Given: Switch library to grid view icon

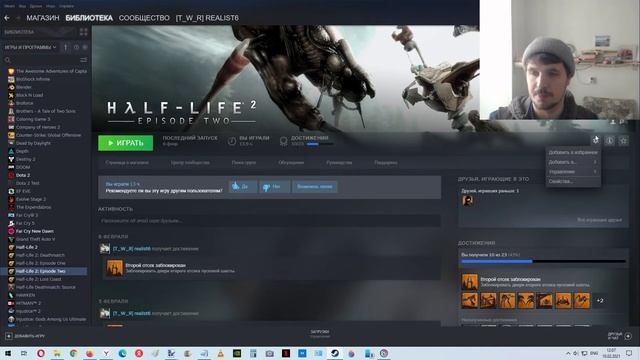Looking at the screenshot, I should tap(84, 32).
